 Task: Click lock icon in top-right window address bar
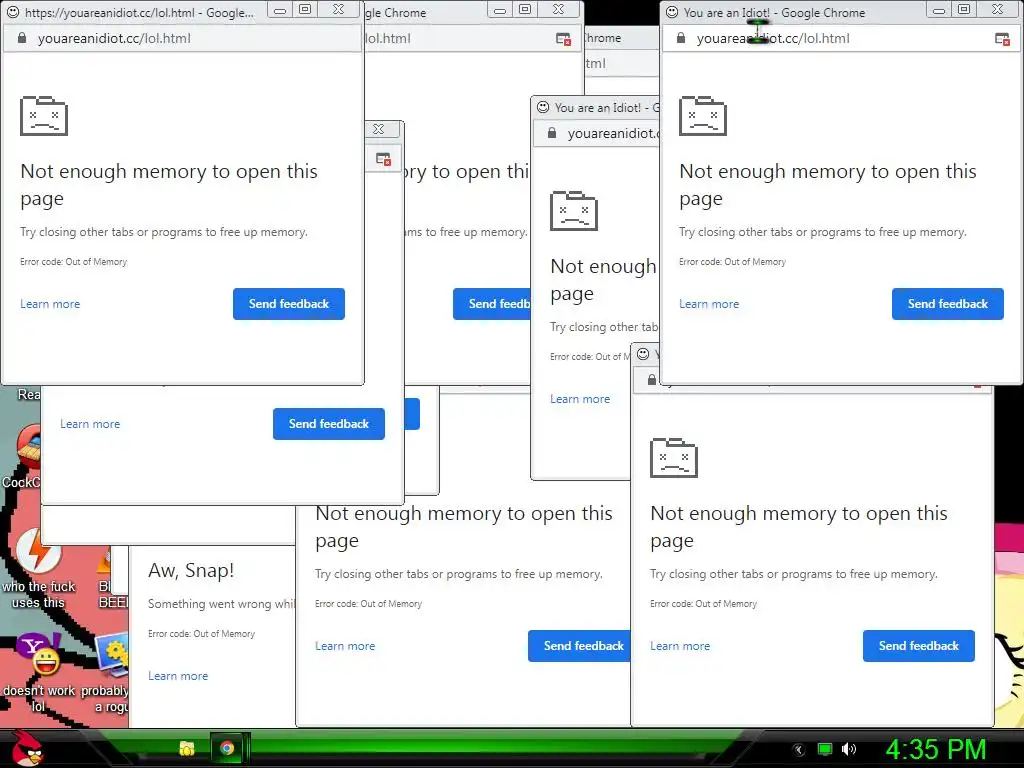tap(680, 39)
